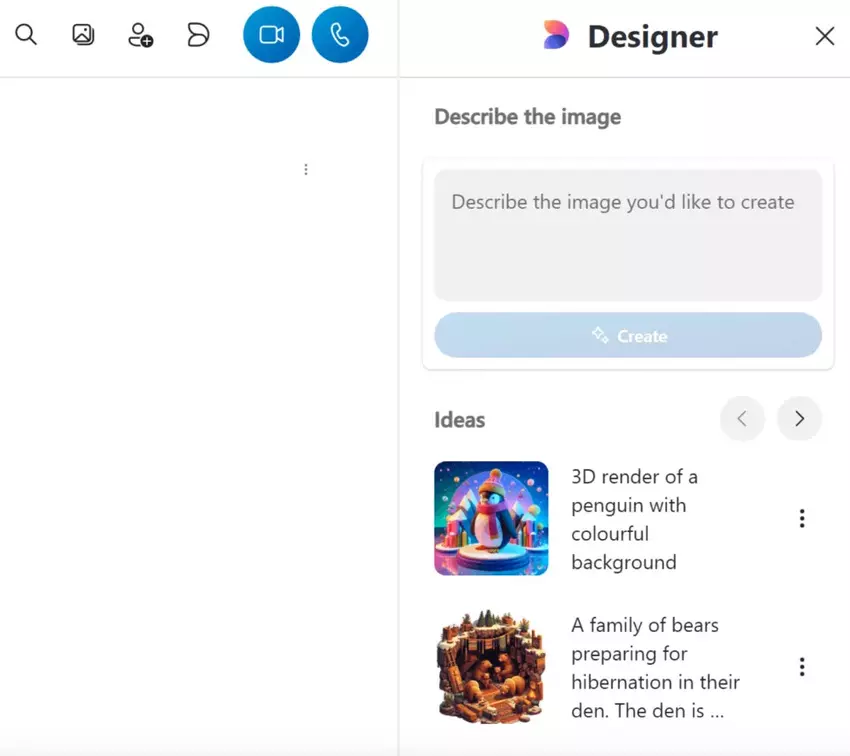Select the penguin idea thumbnail
This screenshot has width=850, height=756.
pos(491,518)
